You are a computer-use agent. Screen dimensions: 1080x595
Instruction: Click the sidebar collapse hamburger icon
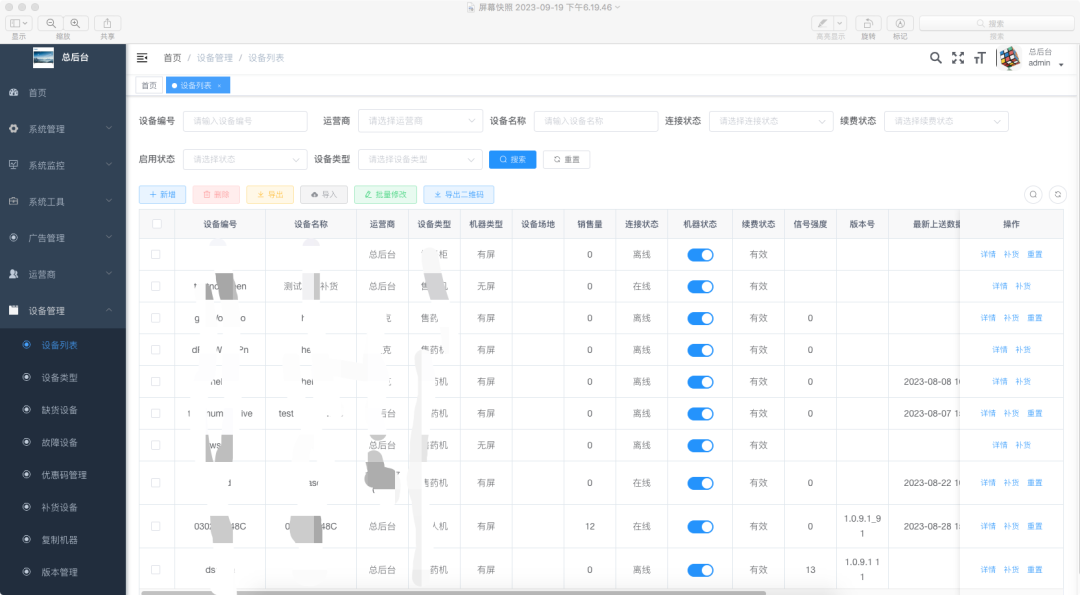pyautogui.click(x=142, y=58)
